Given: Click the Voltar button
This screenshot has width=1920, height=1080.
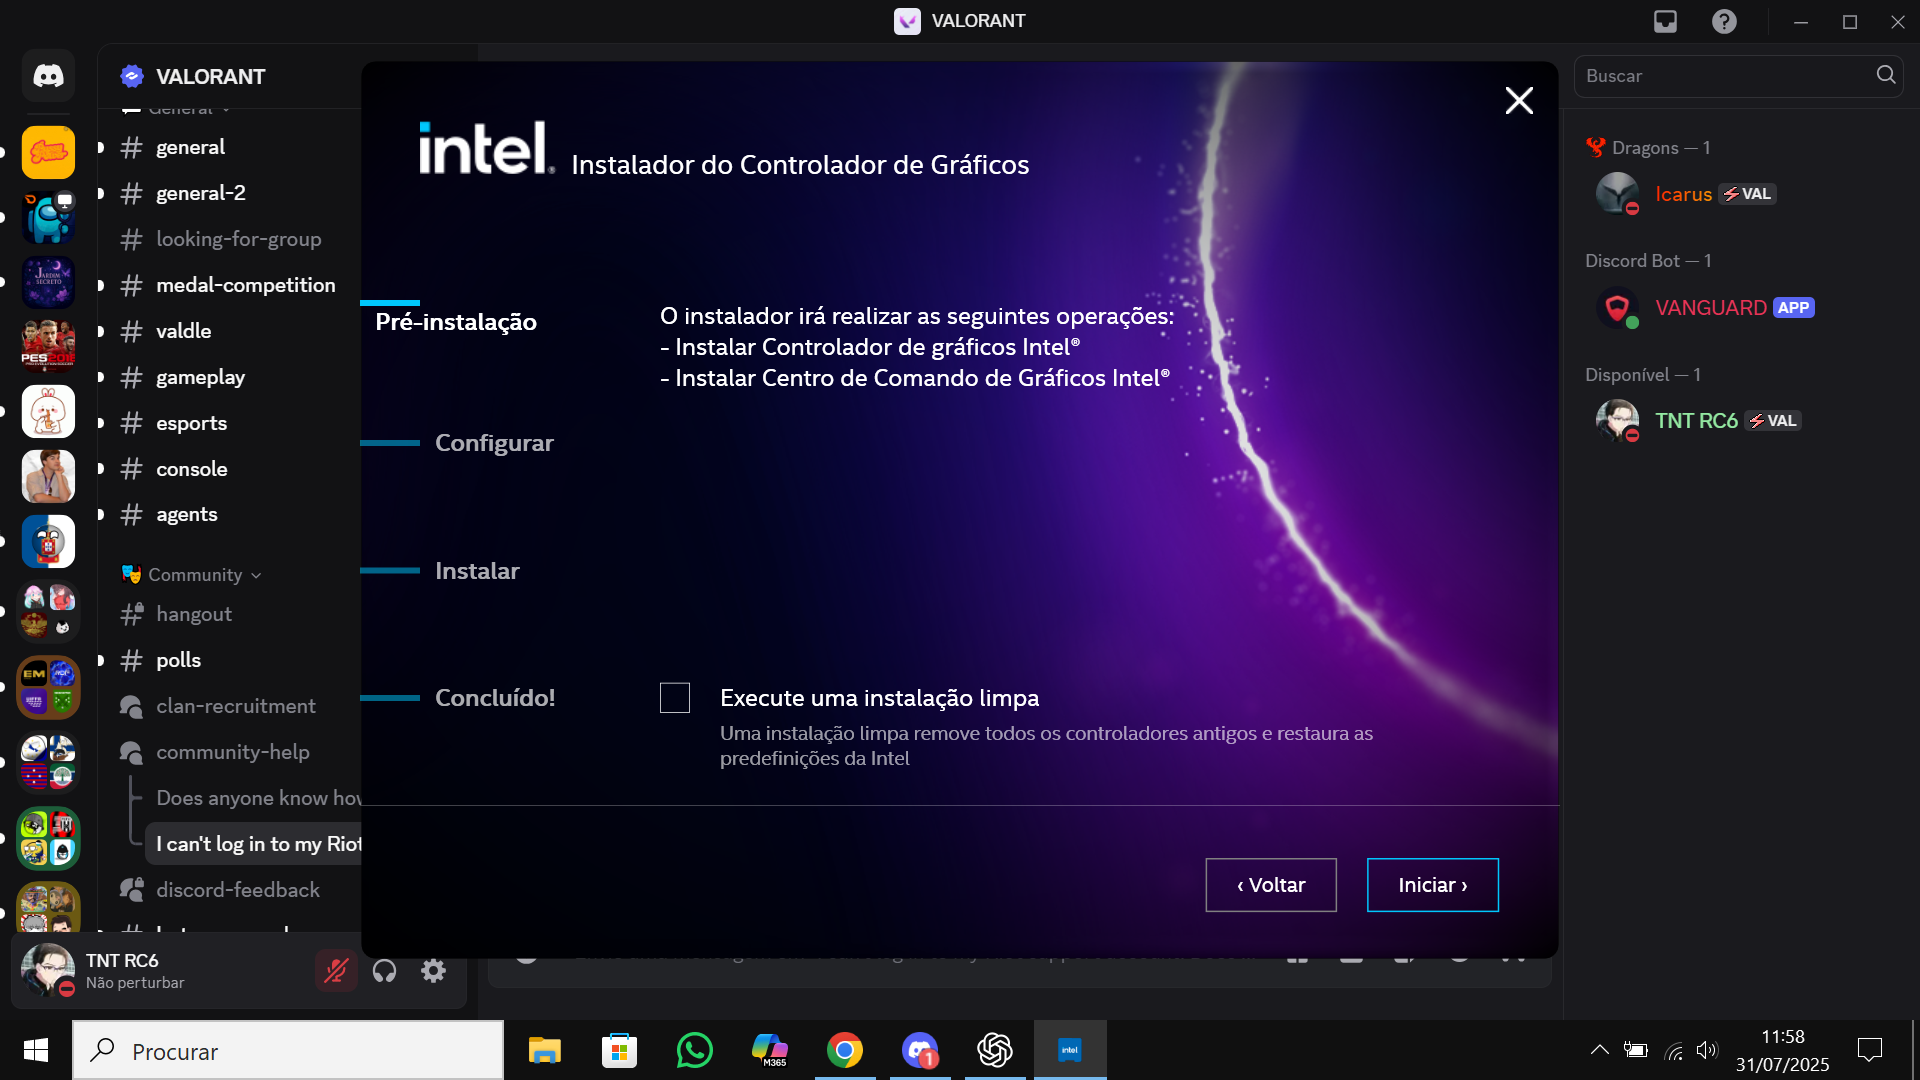Looking at the screenshot, I should tap(1271, 885).
